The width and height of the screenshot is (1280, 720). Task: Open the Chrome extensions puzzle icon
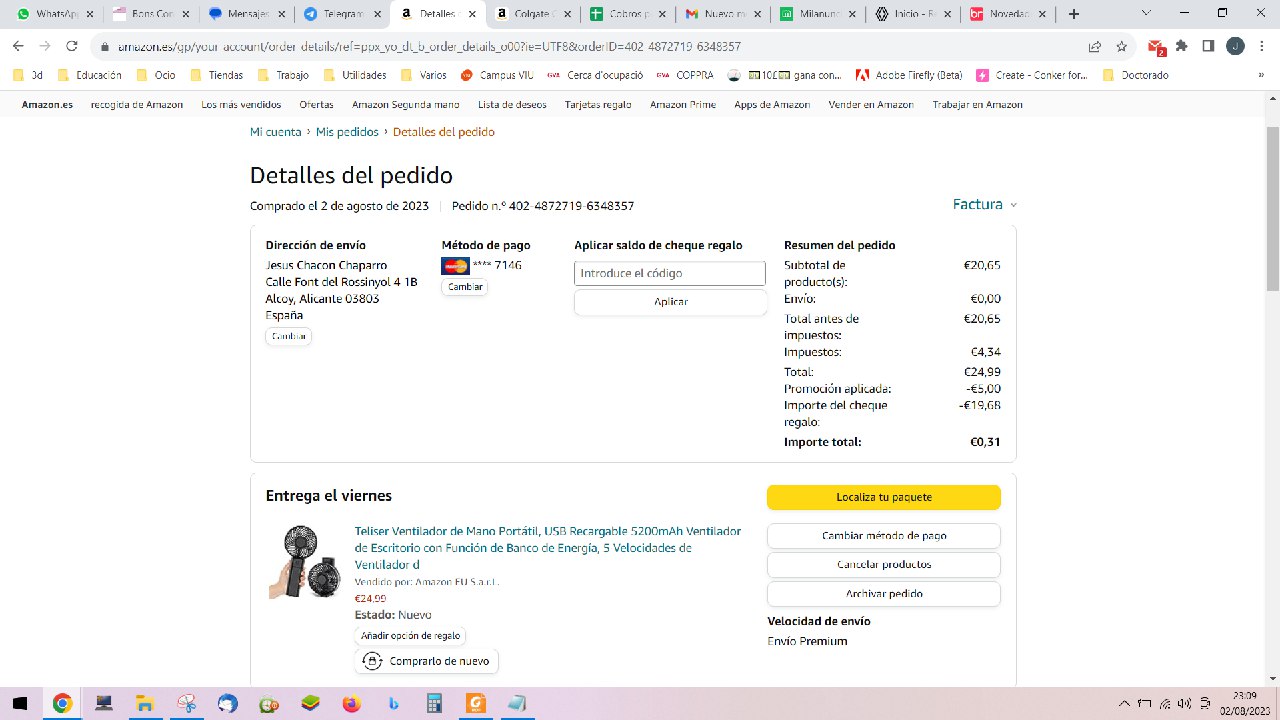(1182, 46)
